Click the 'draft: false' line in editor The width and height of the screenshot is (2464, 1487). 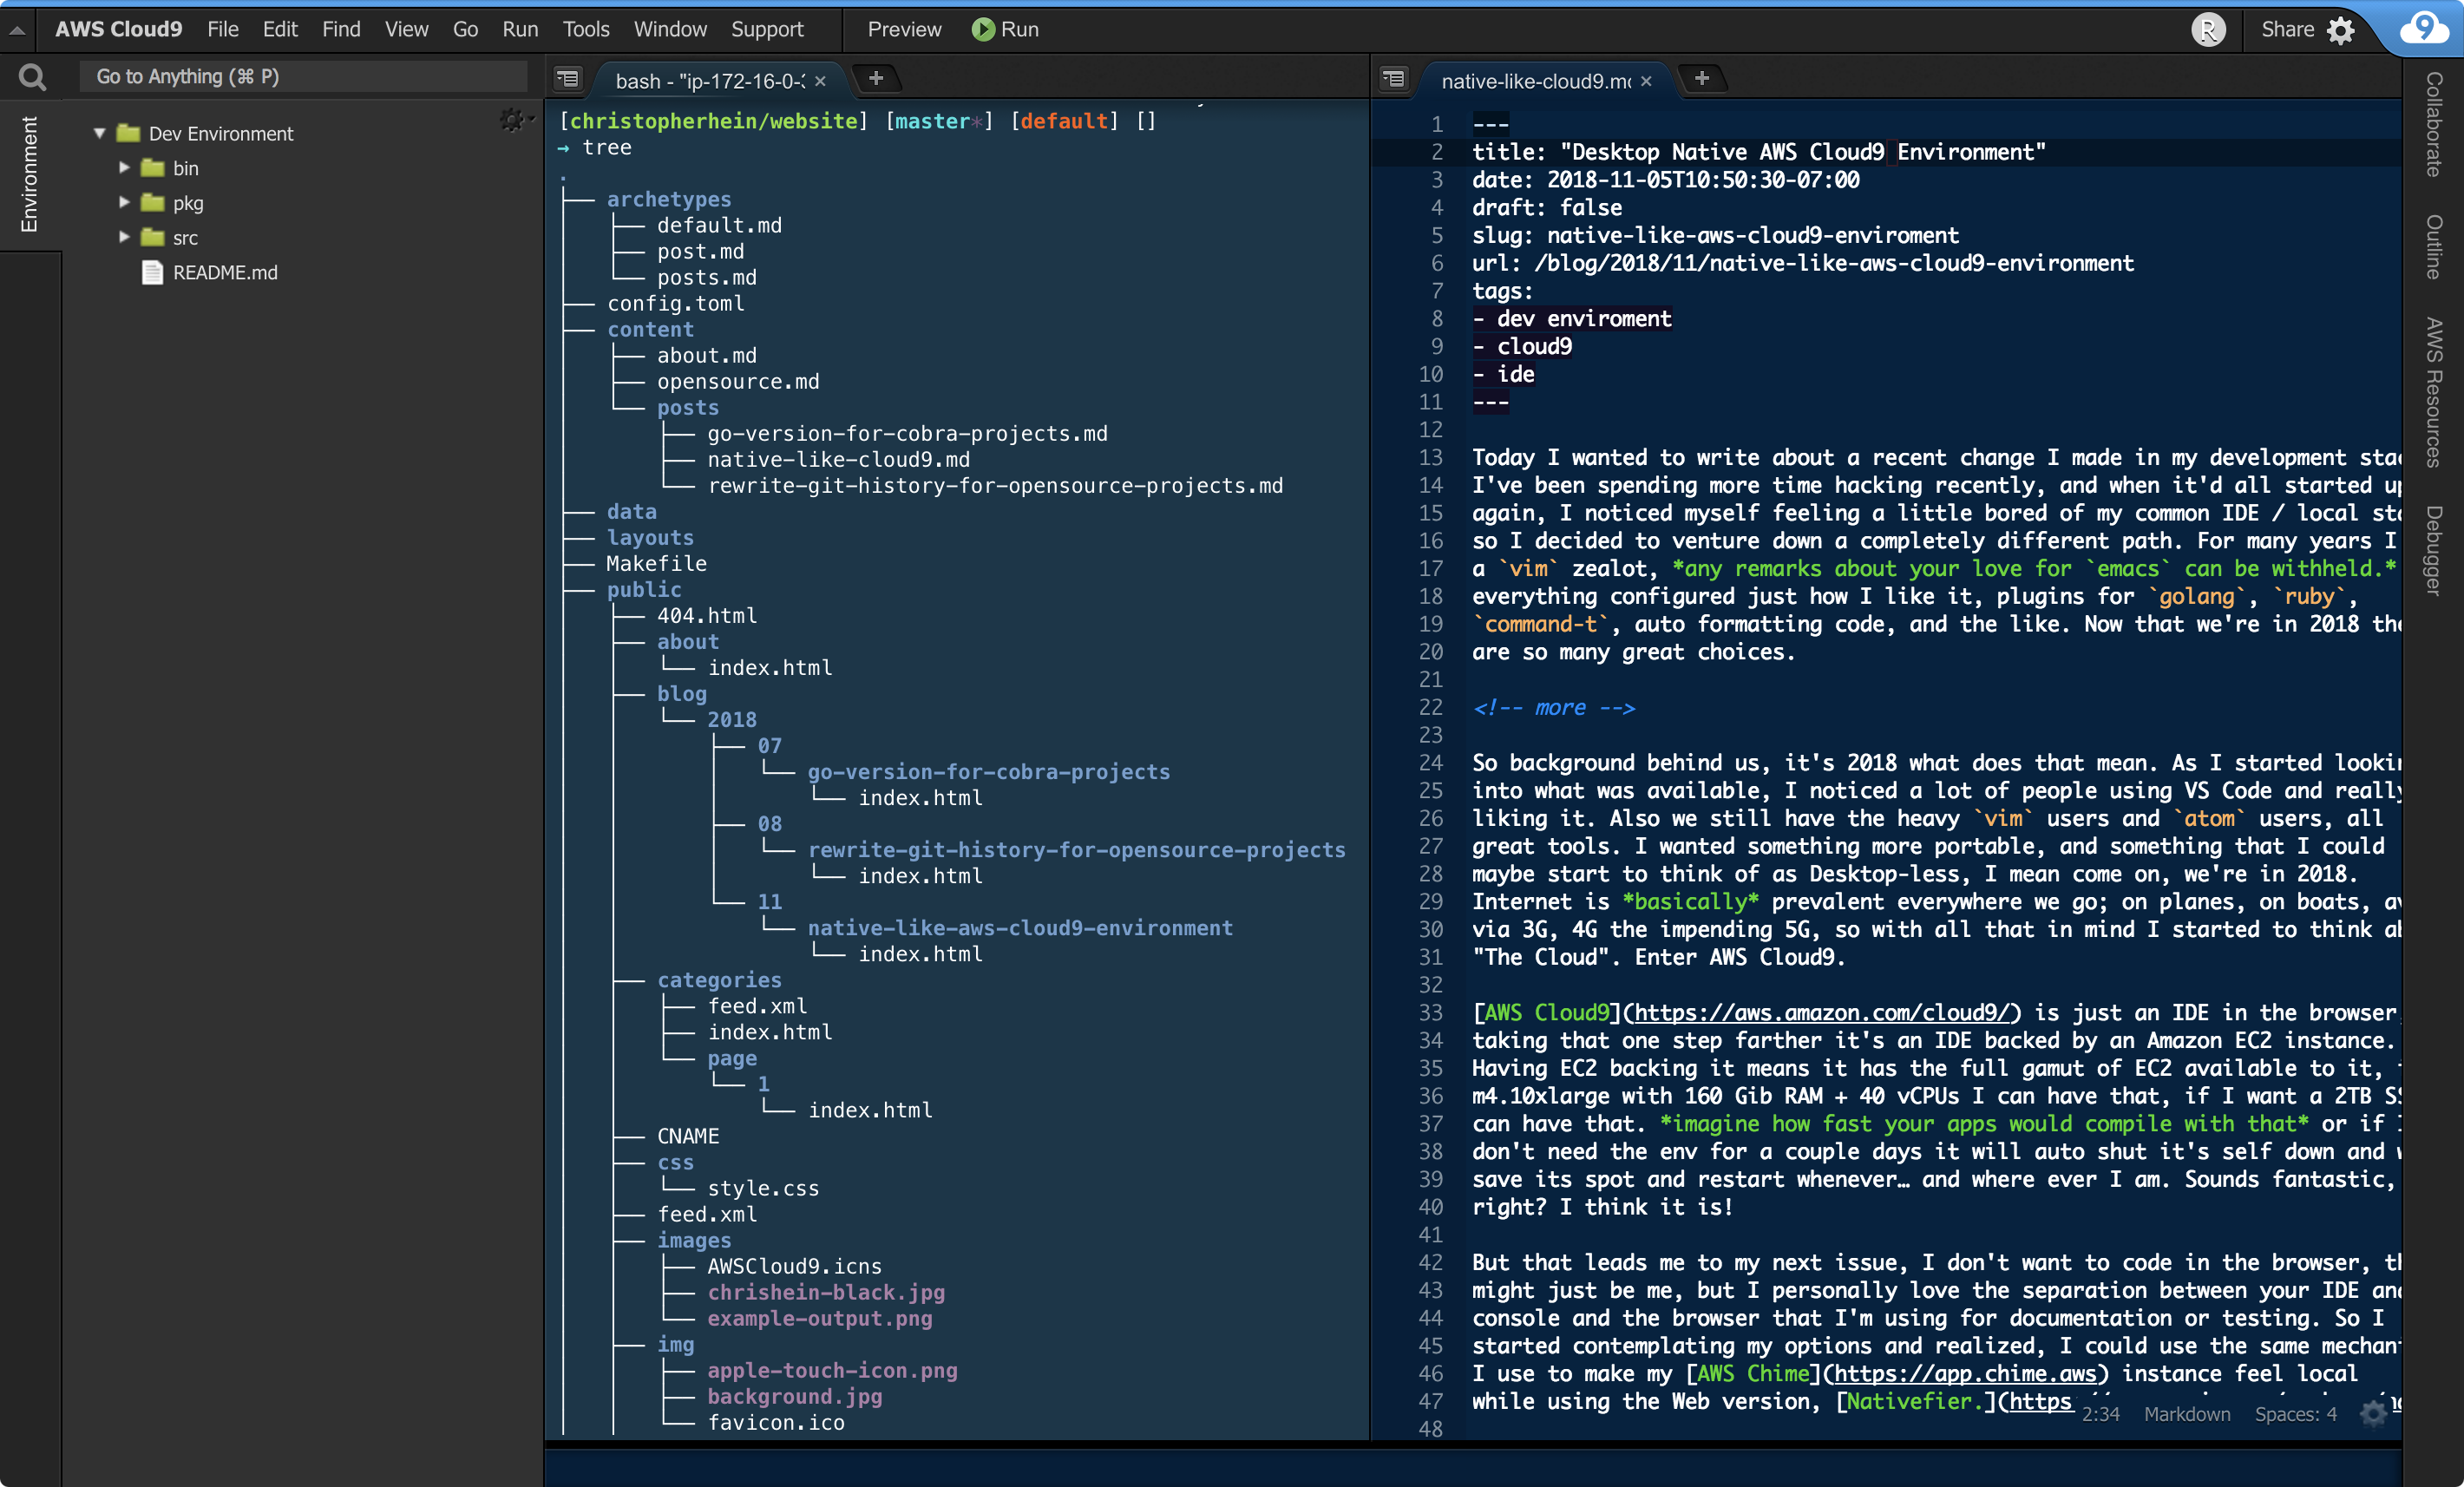(x=1547, y=208)
